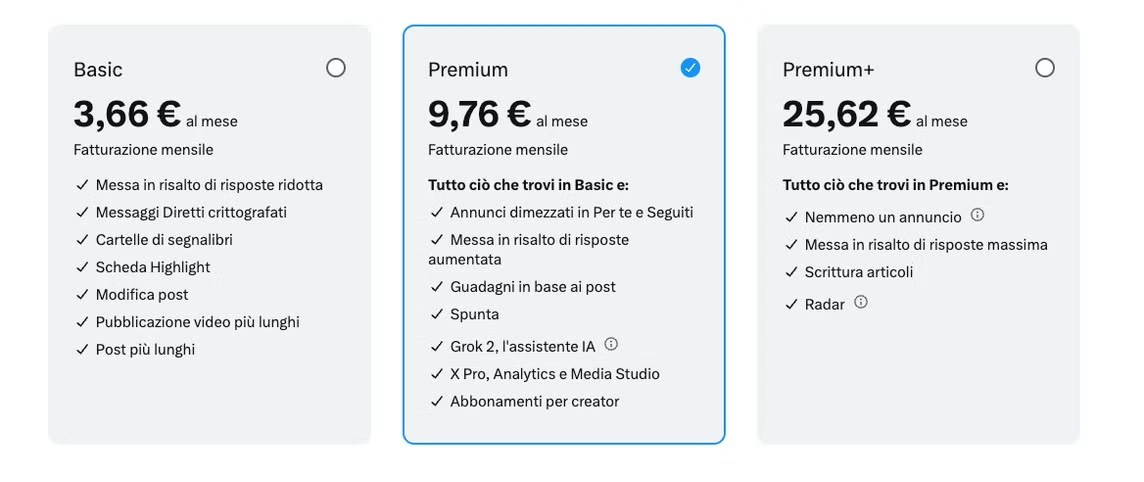Click X Pro, Analytics e Media Studio

pyautogui.click(x=554, y=374)
